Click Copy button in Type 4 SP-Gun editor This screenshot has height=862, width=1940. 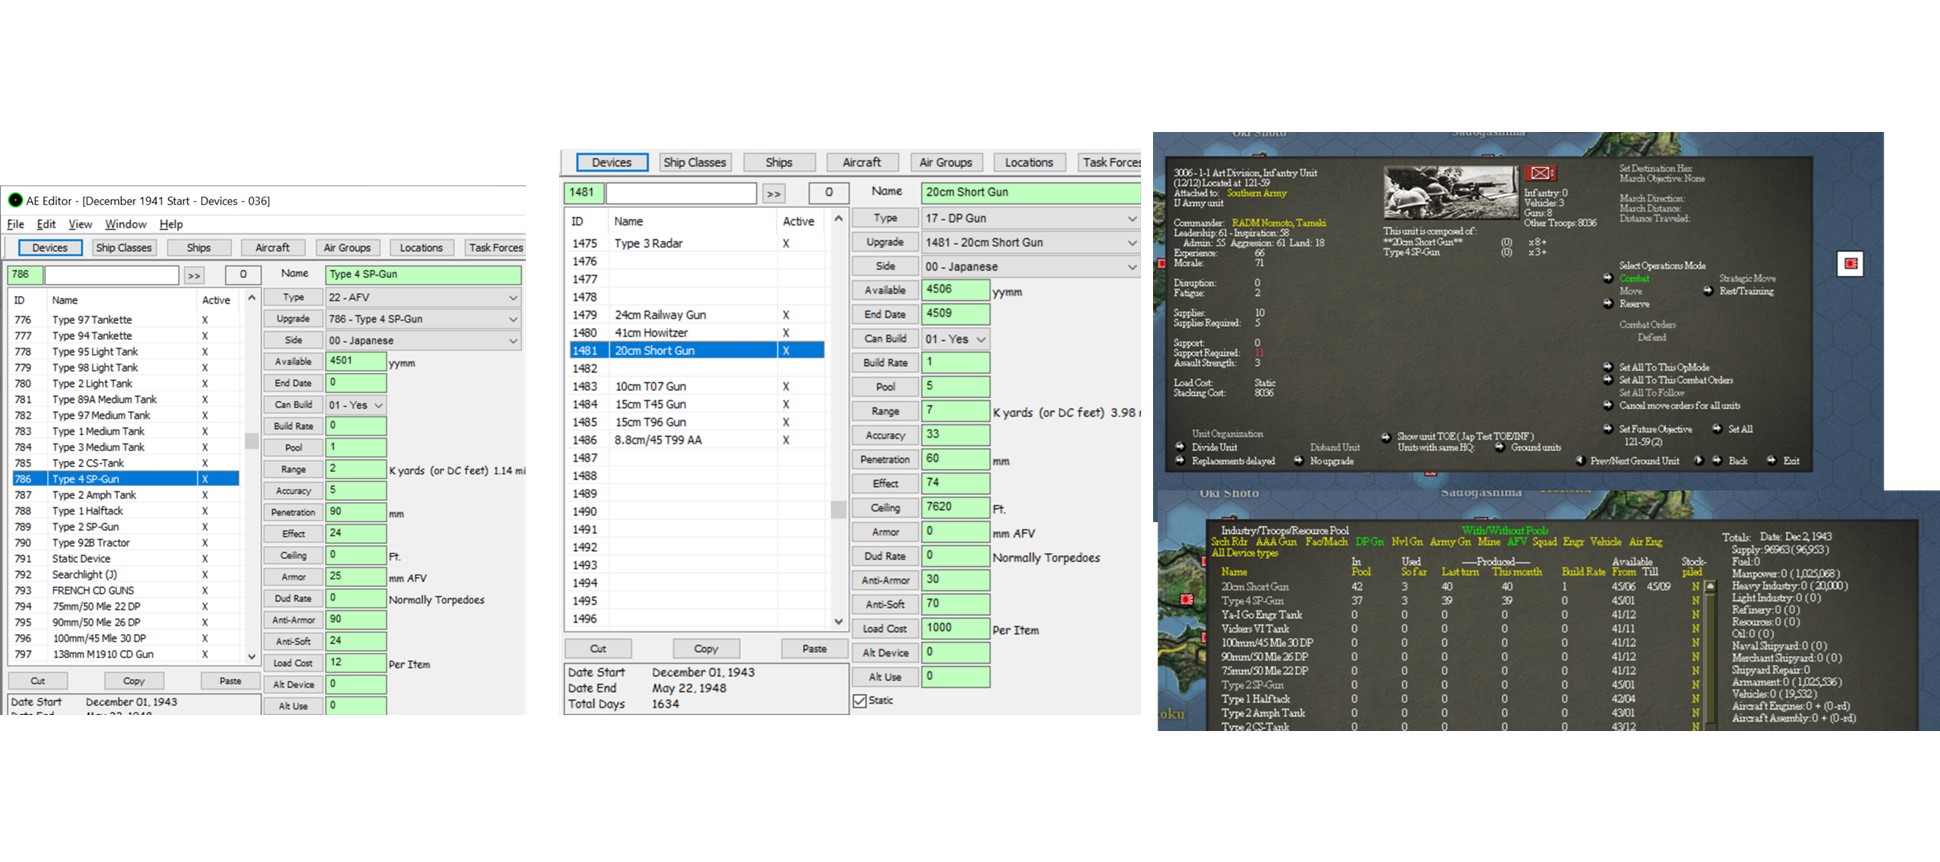pos(134,681)
